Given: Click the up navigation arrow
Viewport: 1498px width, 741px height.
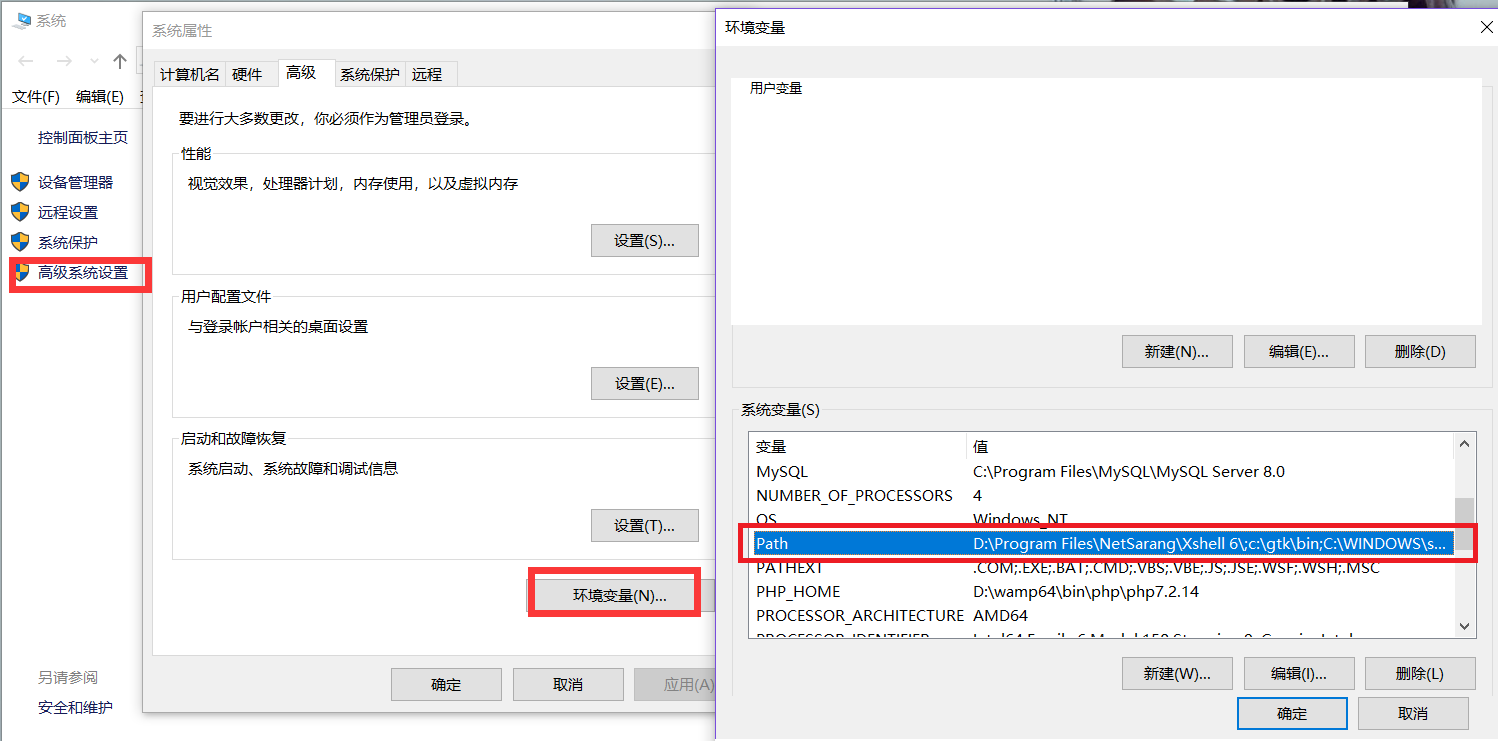Looking at the screenshot, I should pos(119,61).
